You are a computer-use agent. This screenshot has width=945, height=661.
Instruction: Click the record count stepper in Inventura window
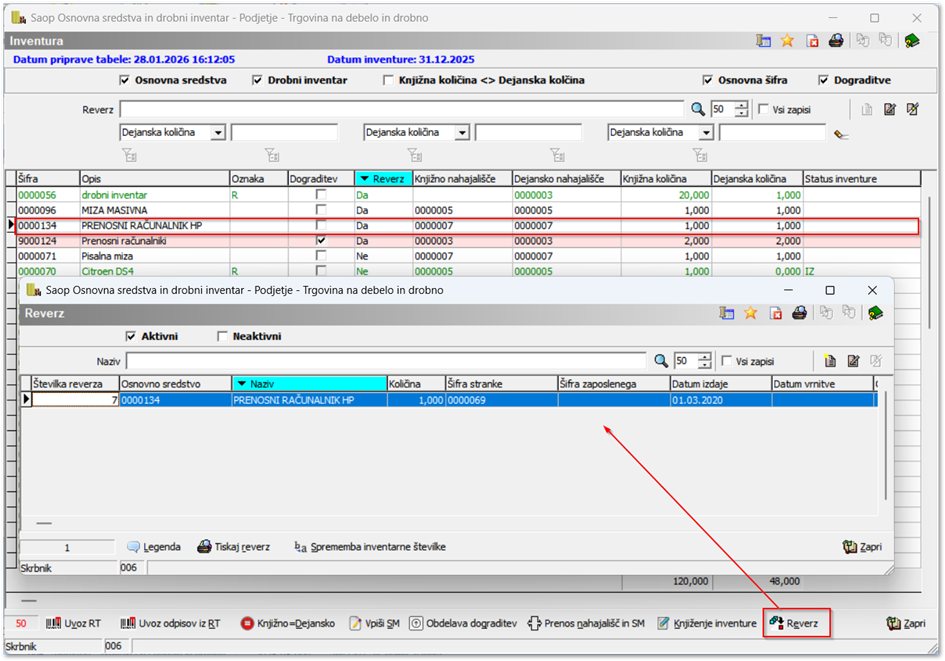pos(742,109)
